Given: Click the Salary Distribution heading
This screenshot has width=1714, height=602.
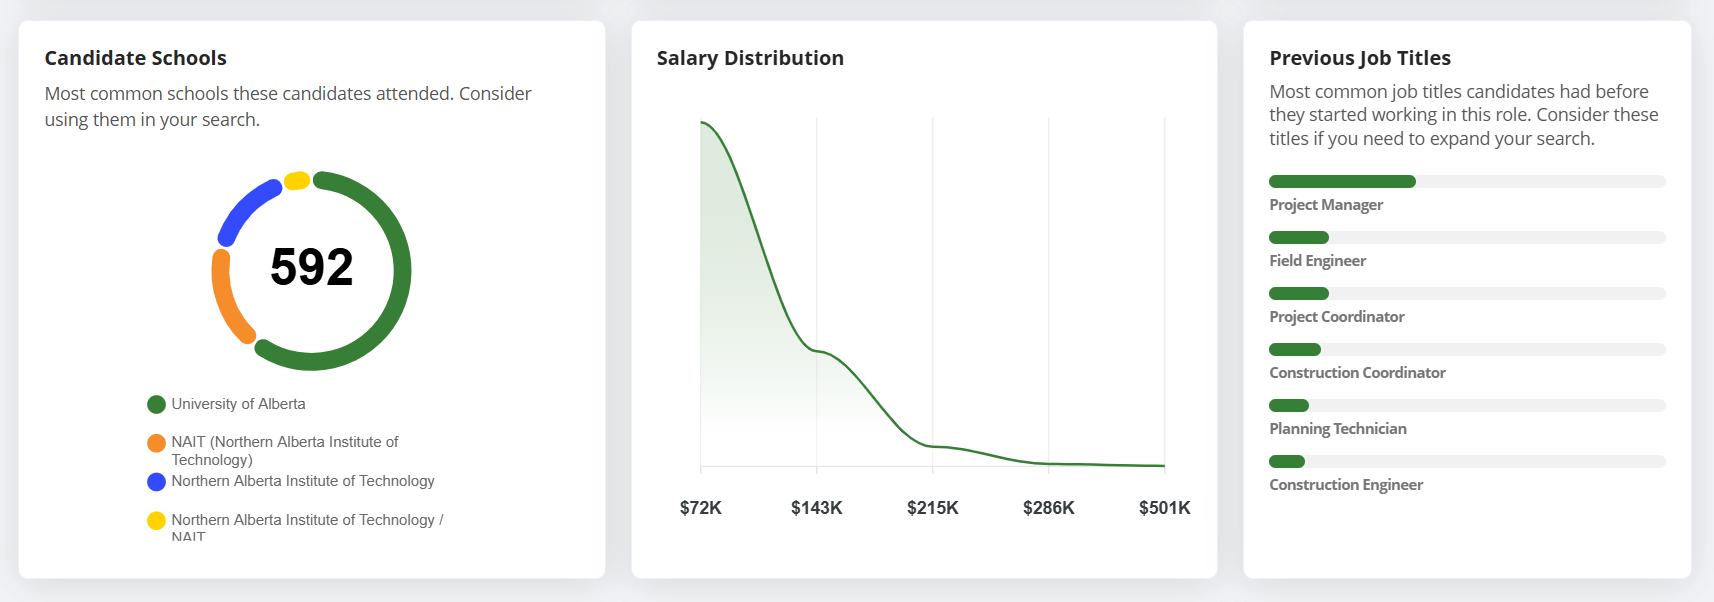Looking at the screenshot, I should point(750,58).
